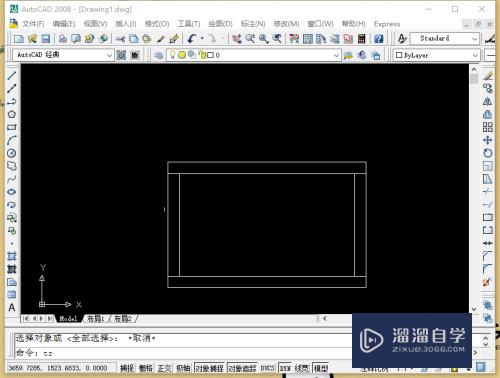The height and width of the screenshot is (378, 500).
Task: Select the Polygon draw tool
Action: click(x=12, y=114)
